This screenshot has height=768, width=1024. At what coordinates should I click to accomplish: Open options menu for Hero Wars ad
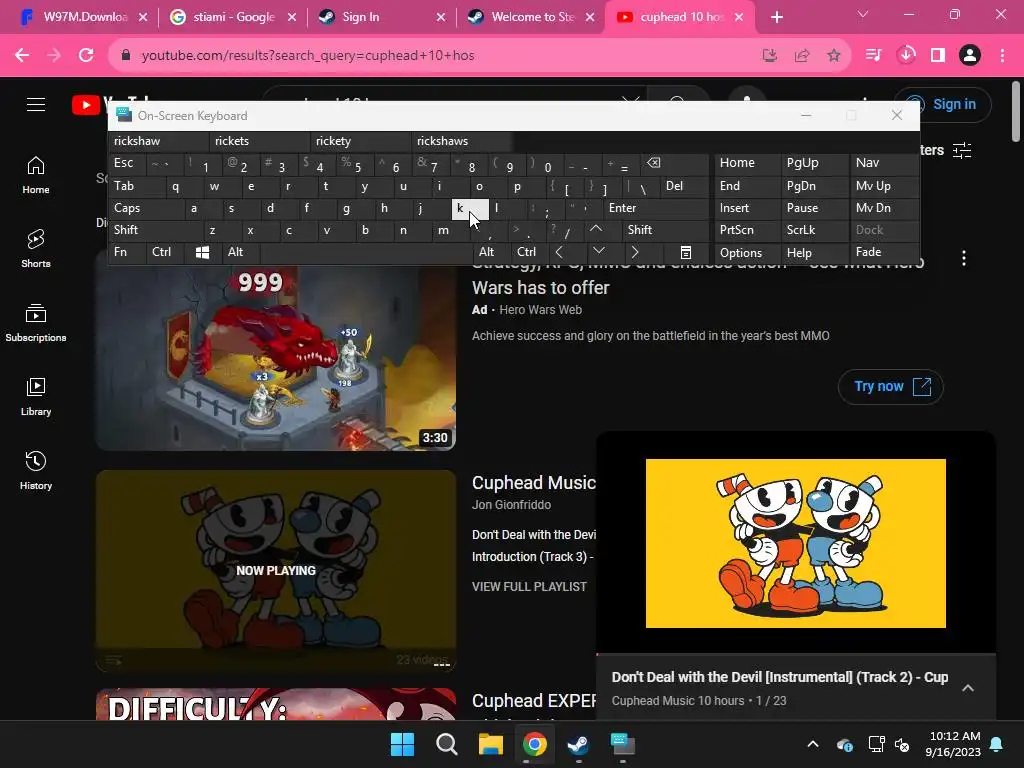964,258
